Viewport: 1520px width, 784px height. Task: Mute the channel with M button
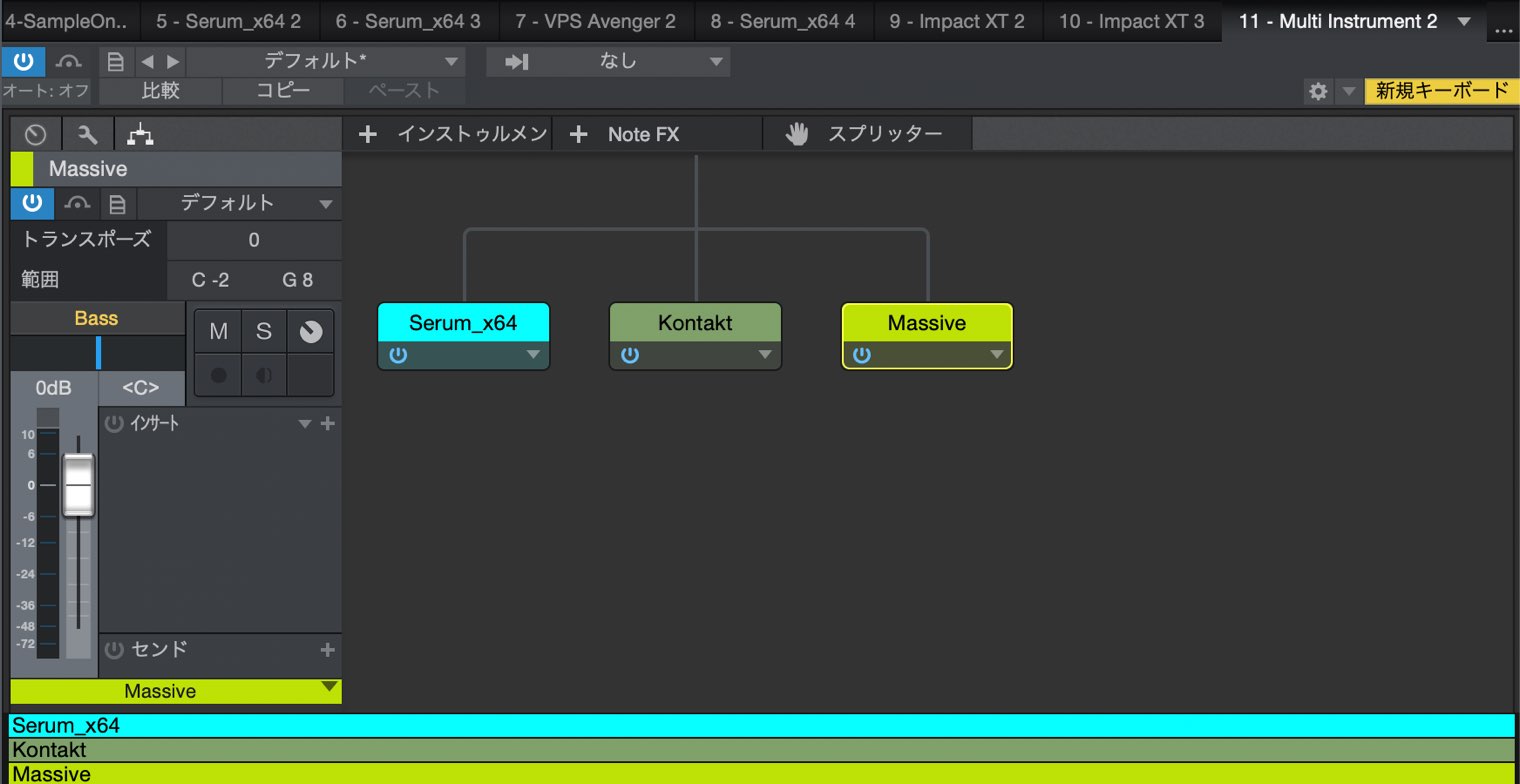point(218,332)
